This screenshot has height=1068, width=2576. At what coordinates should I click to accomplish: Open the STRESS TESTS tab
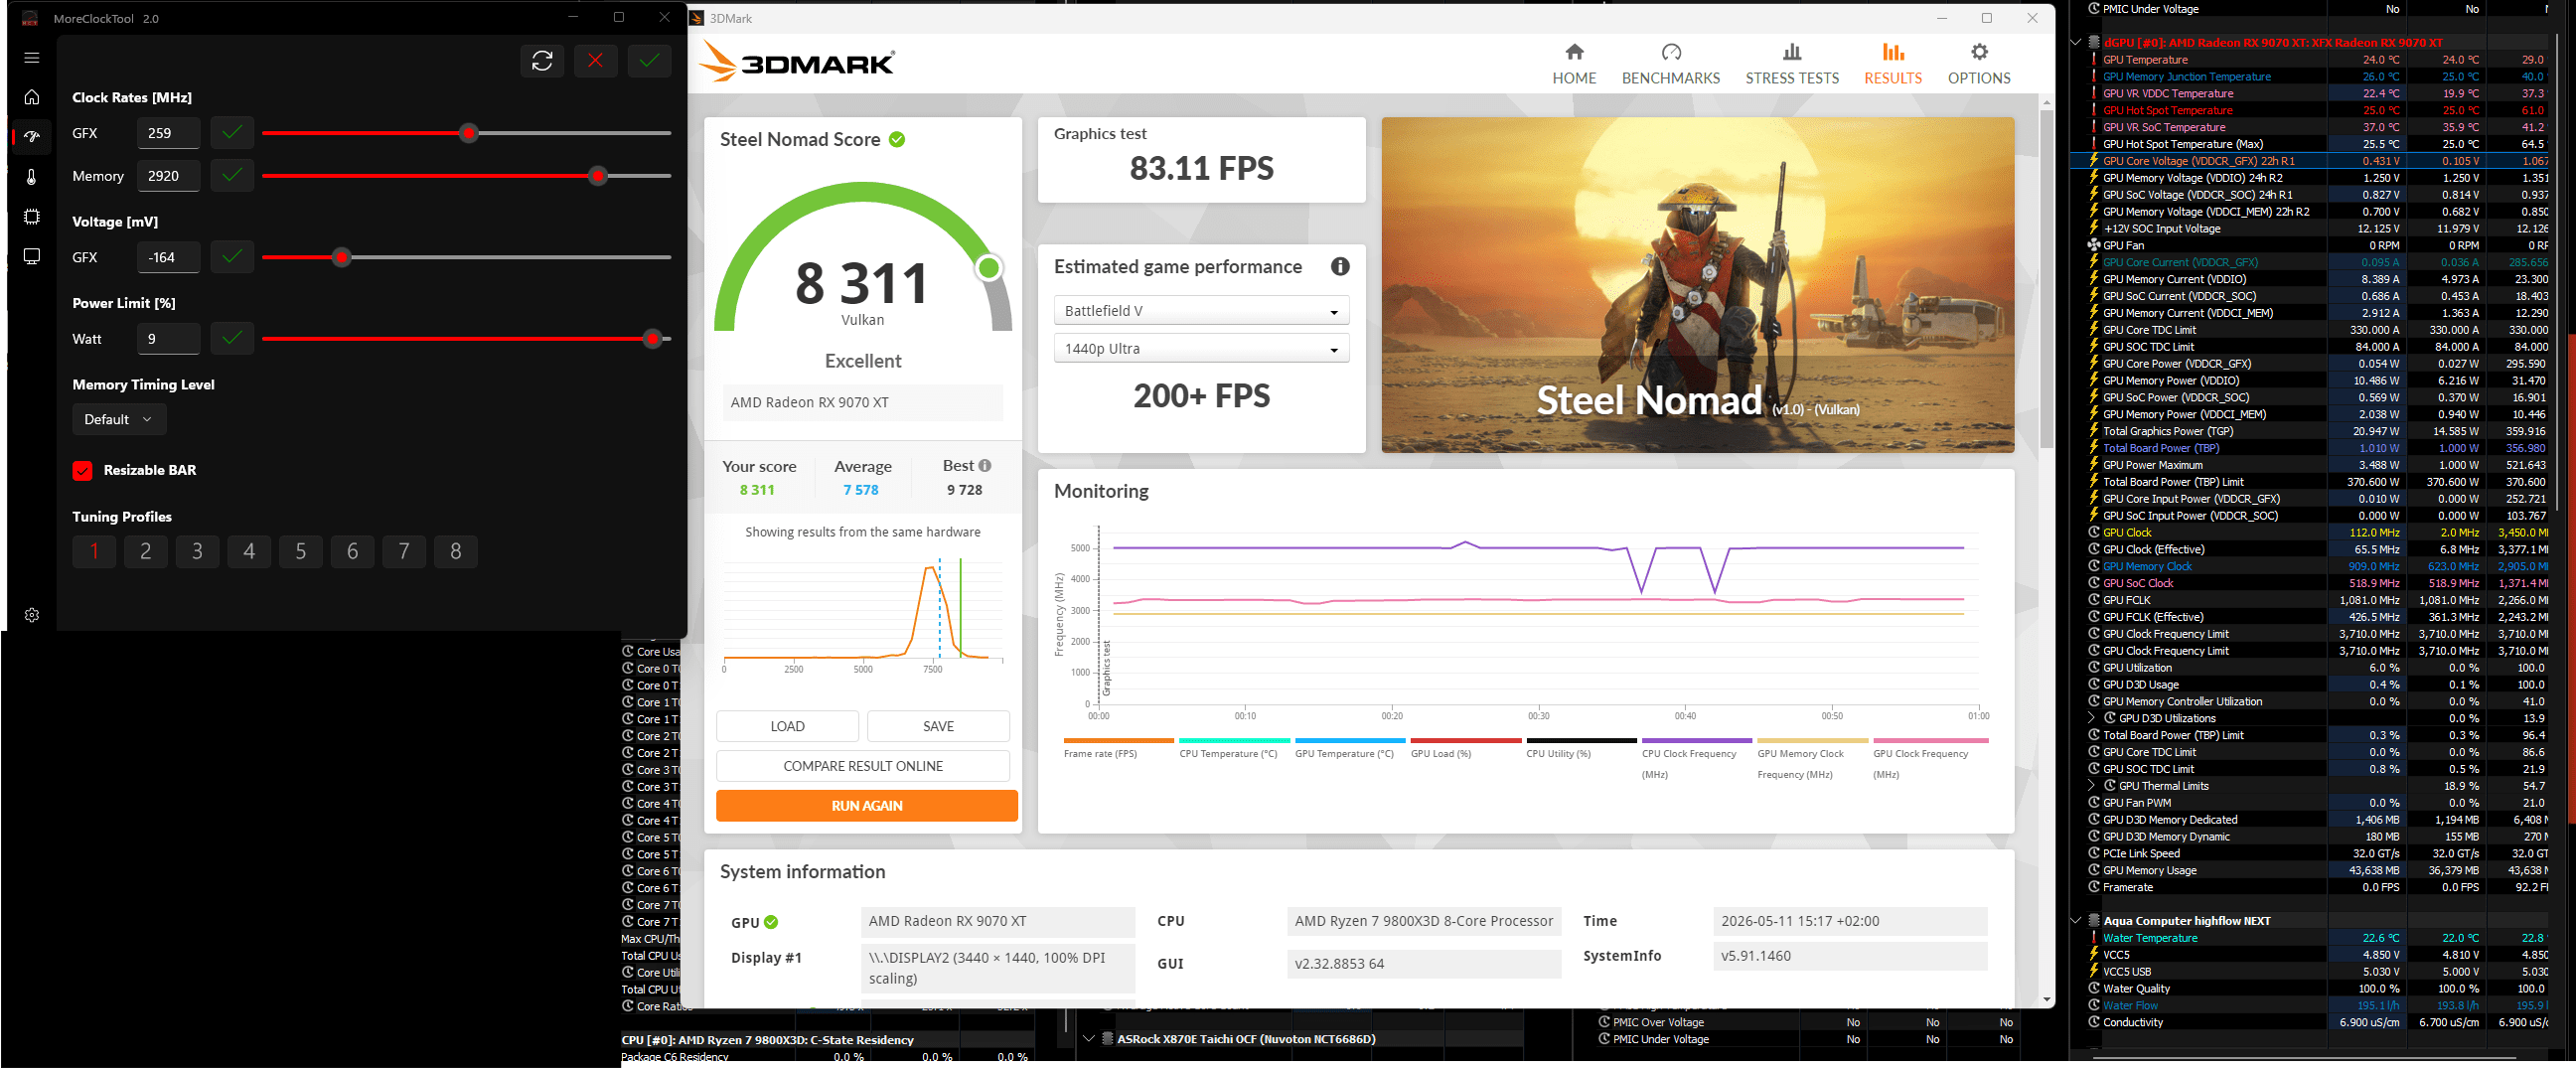(x=1791, y=64)
